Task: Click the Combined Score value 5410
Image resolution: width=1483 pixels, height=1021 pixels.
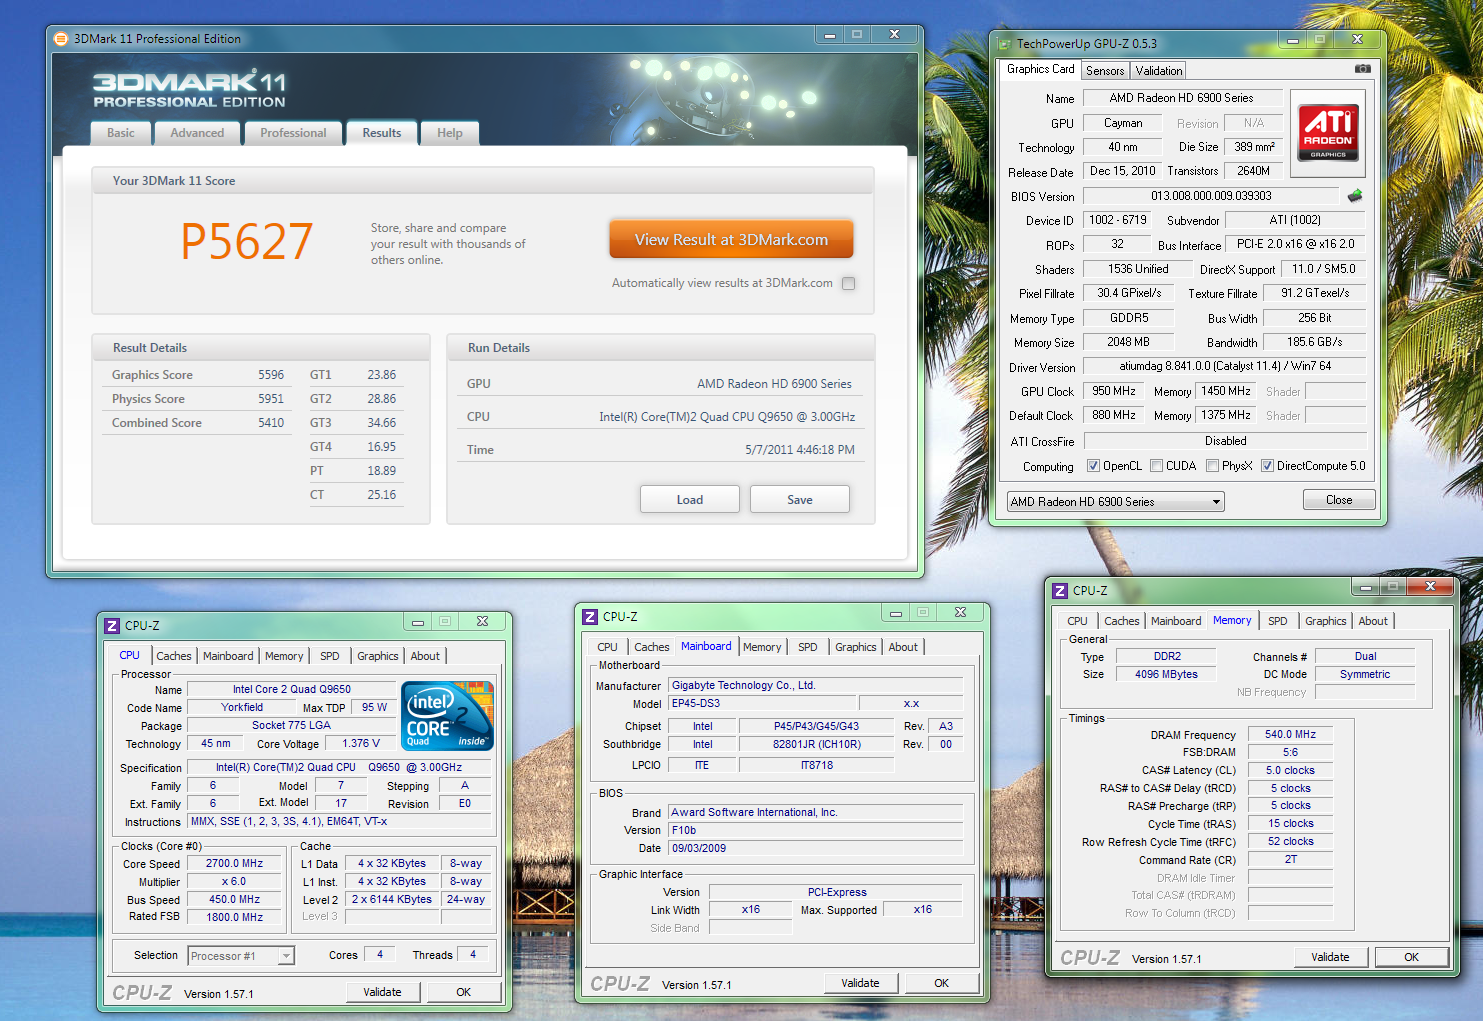Action: point(271,423)
